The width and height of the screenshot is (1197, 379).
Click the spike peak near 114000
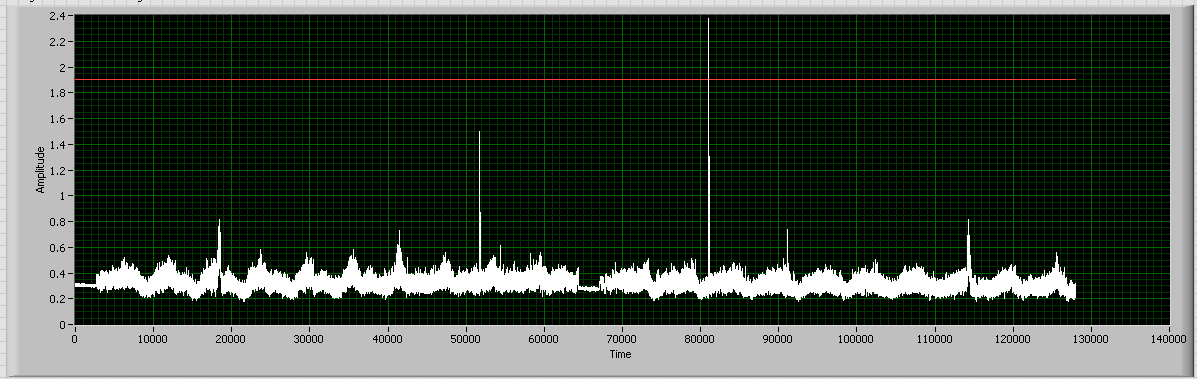[968, 221]
